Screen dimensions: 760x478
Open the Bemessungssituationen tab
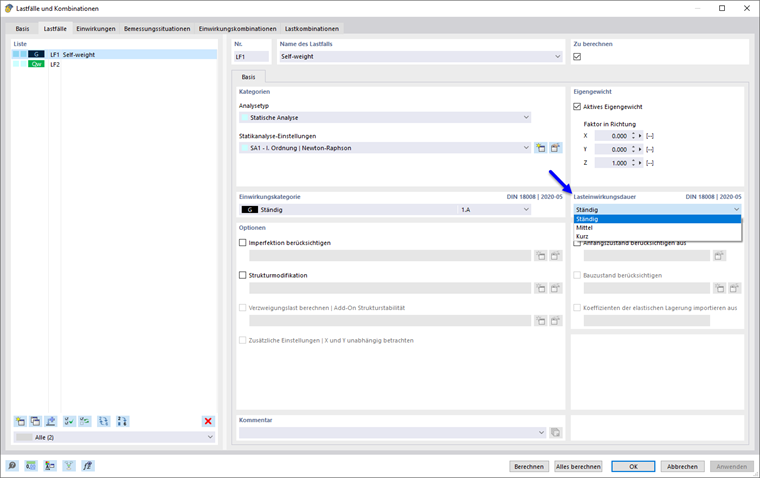(157, 29)
